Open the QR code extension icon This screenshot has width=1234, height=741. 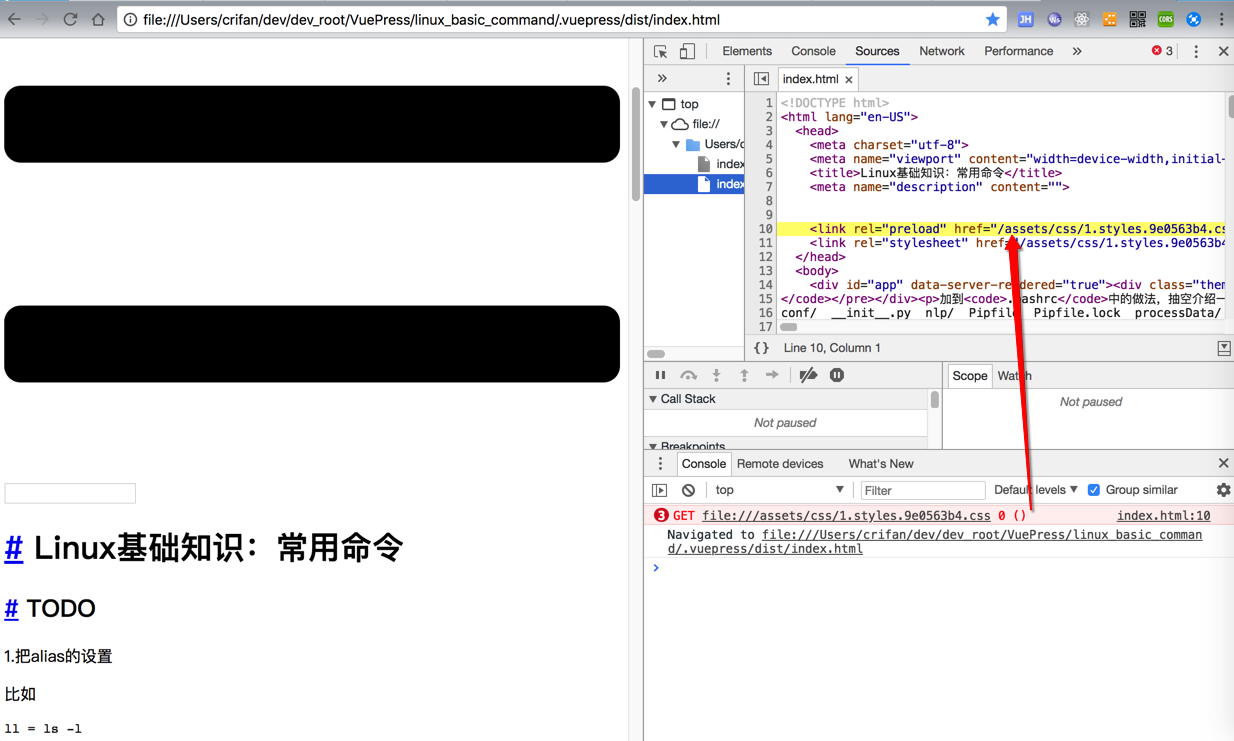tap(1138, 19)
